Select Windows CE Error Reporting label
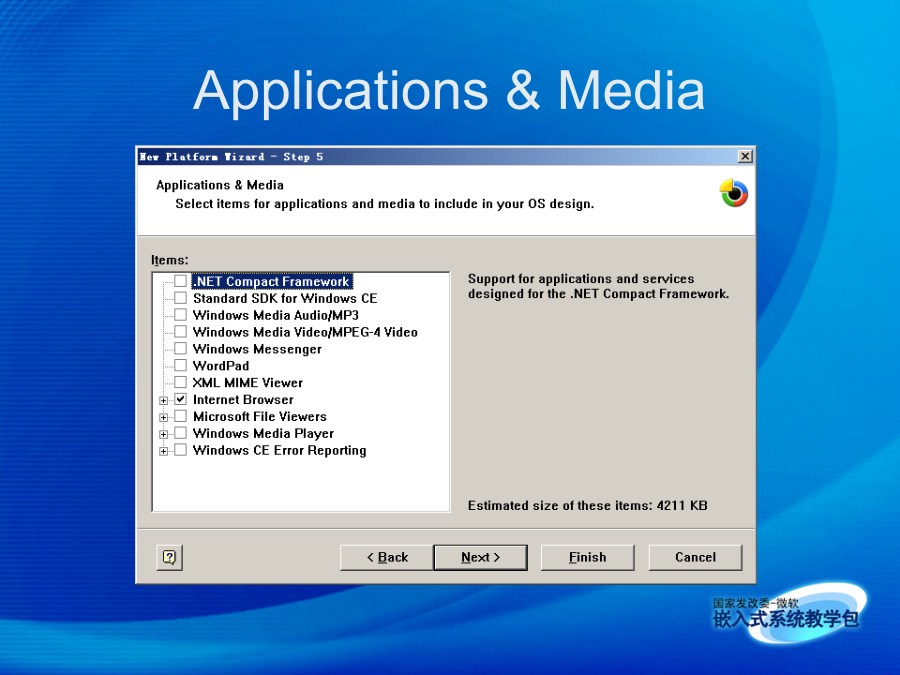 coord(280,450)
